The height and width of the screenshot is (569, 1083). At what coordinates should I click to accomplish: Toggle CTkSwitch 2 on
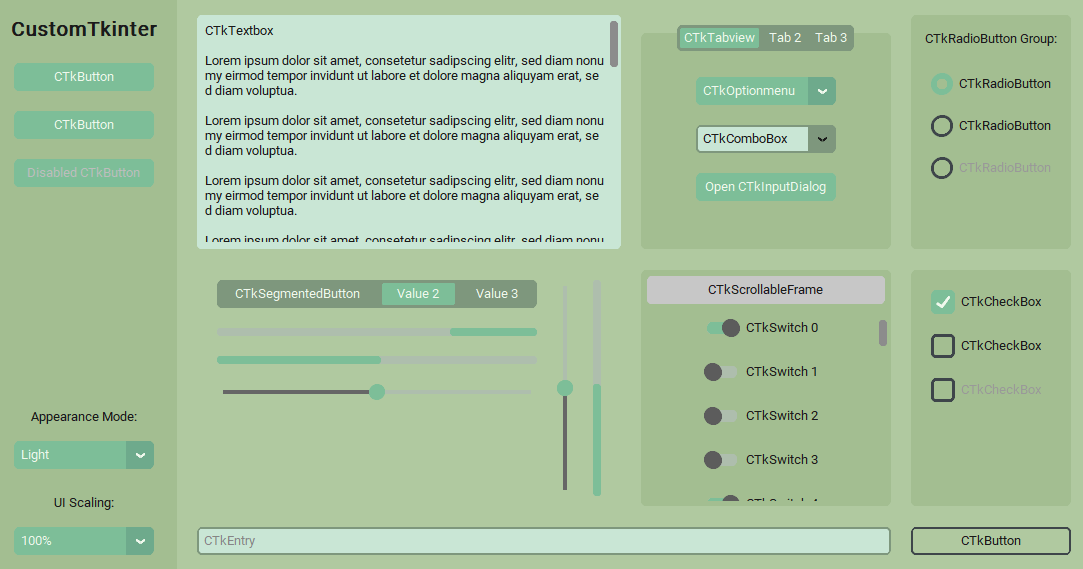(x=721, y=416)
